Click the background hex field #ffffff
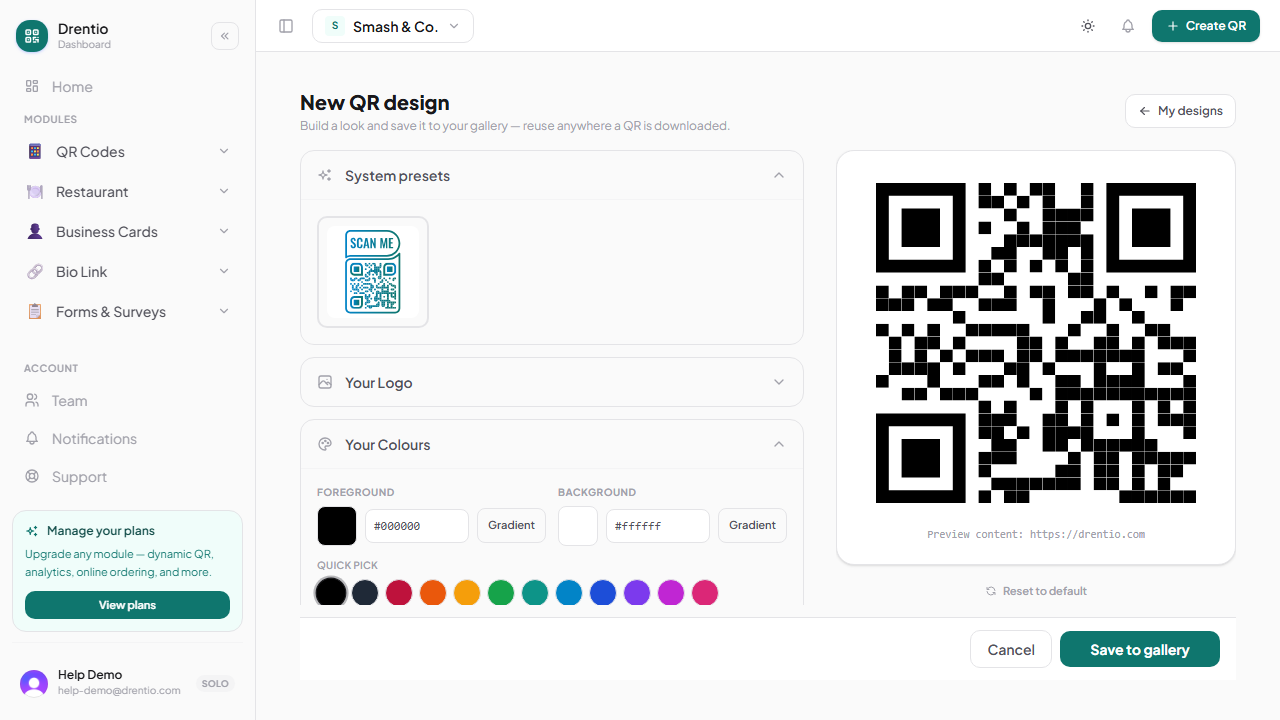 (x=658, y=526)
